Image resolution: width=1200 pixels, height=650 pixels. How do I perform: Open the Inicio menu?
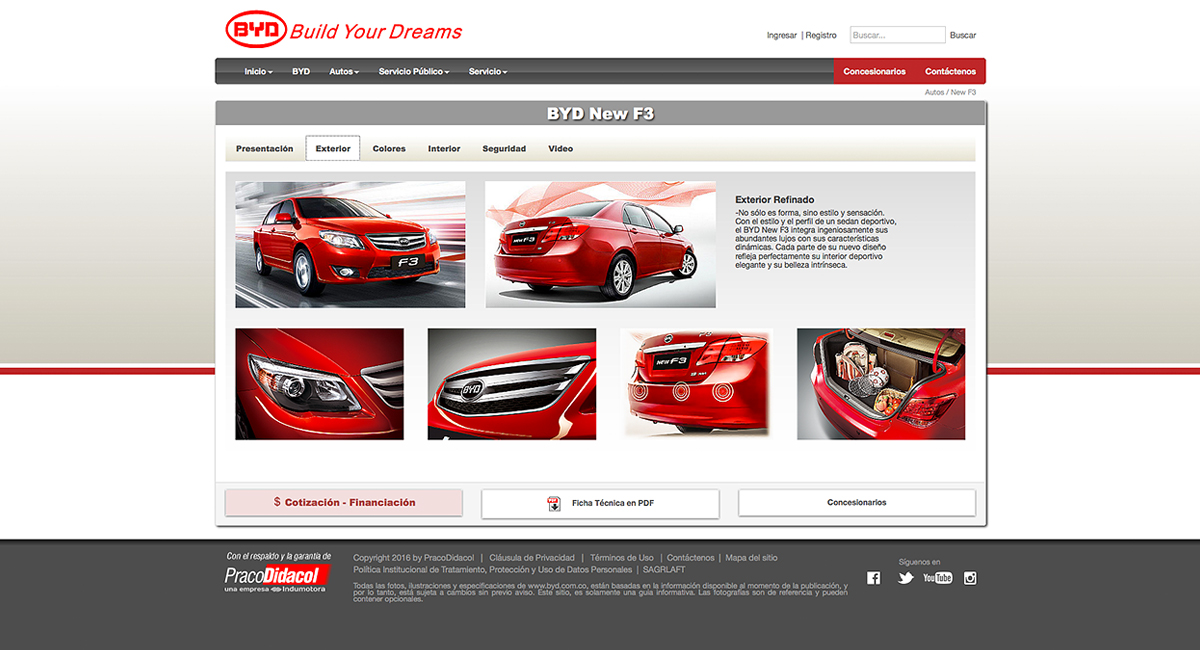point(257,71)
